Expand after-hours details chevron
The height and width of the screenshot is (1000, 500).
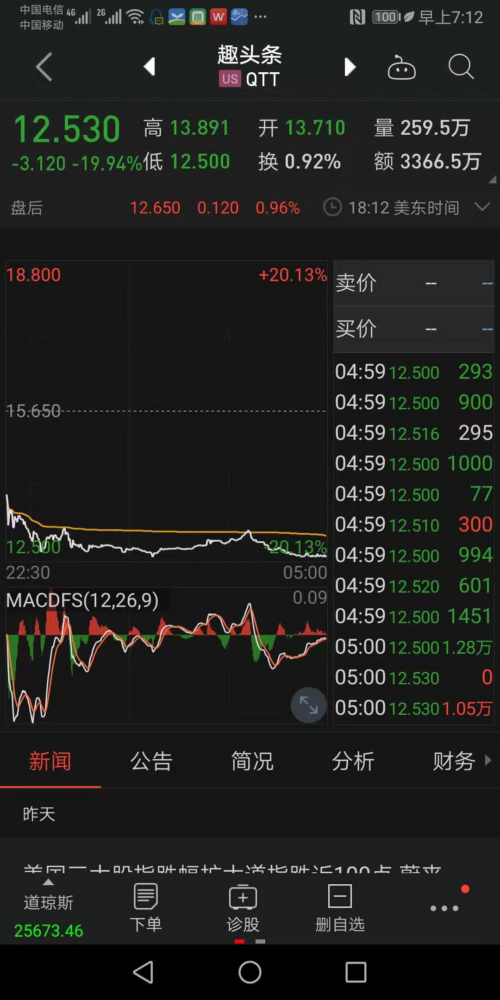[x=483, y=207]
